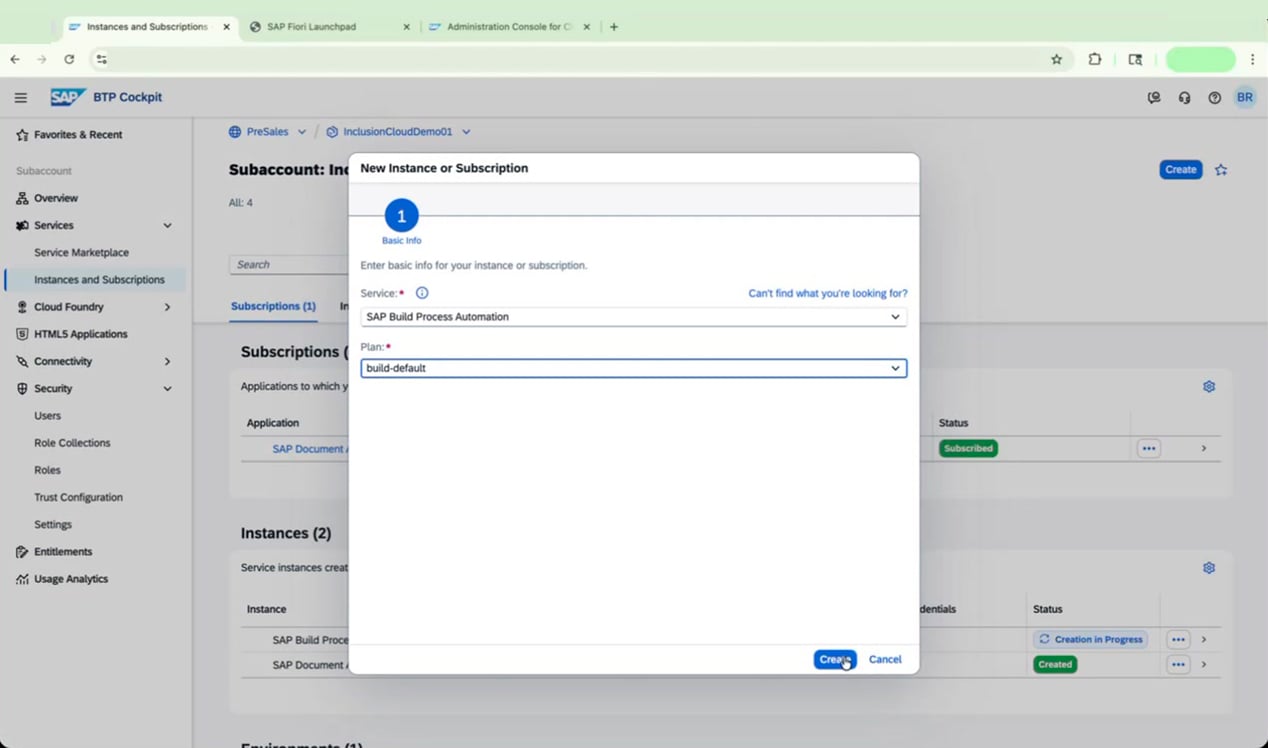Image resolution: width=1268 pixels, height=748 pixels.
Task: Open Settings in sidebar
Action: [53, 524]
